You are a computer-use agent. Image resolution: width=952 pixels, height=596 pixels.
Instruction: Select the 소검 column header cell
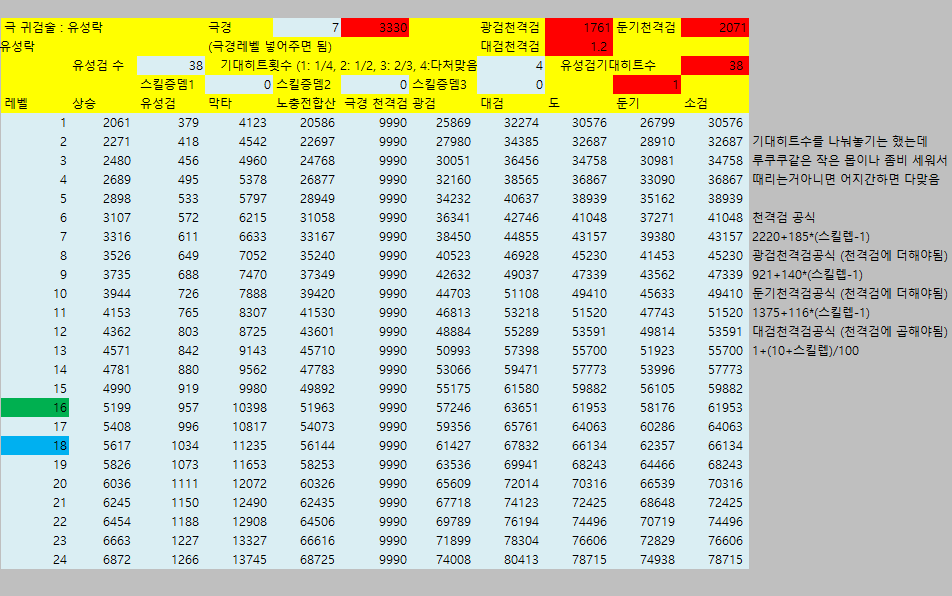tap(715, 104)
